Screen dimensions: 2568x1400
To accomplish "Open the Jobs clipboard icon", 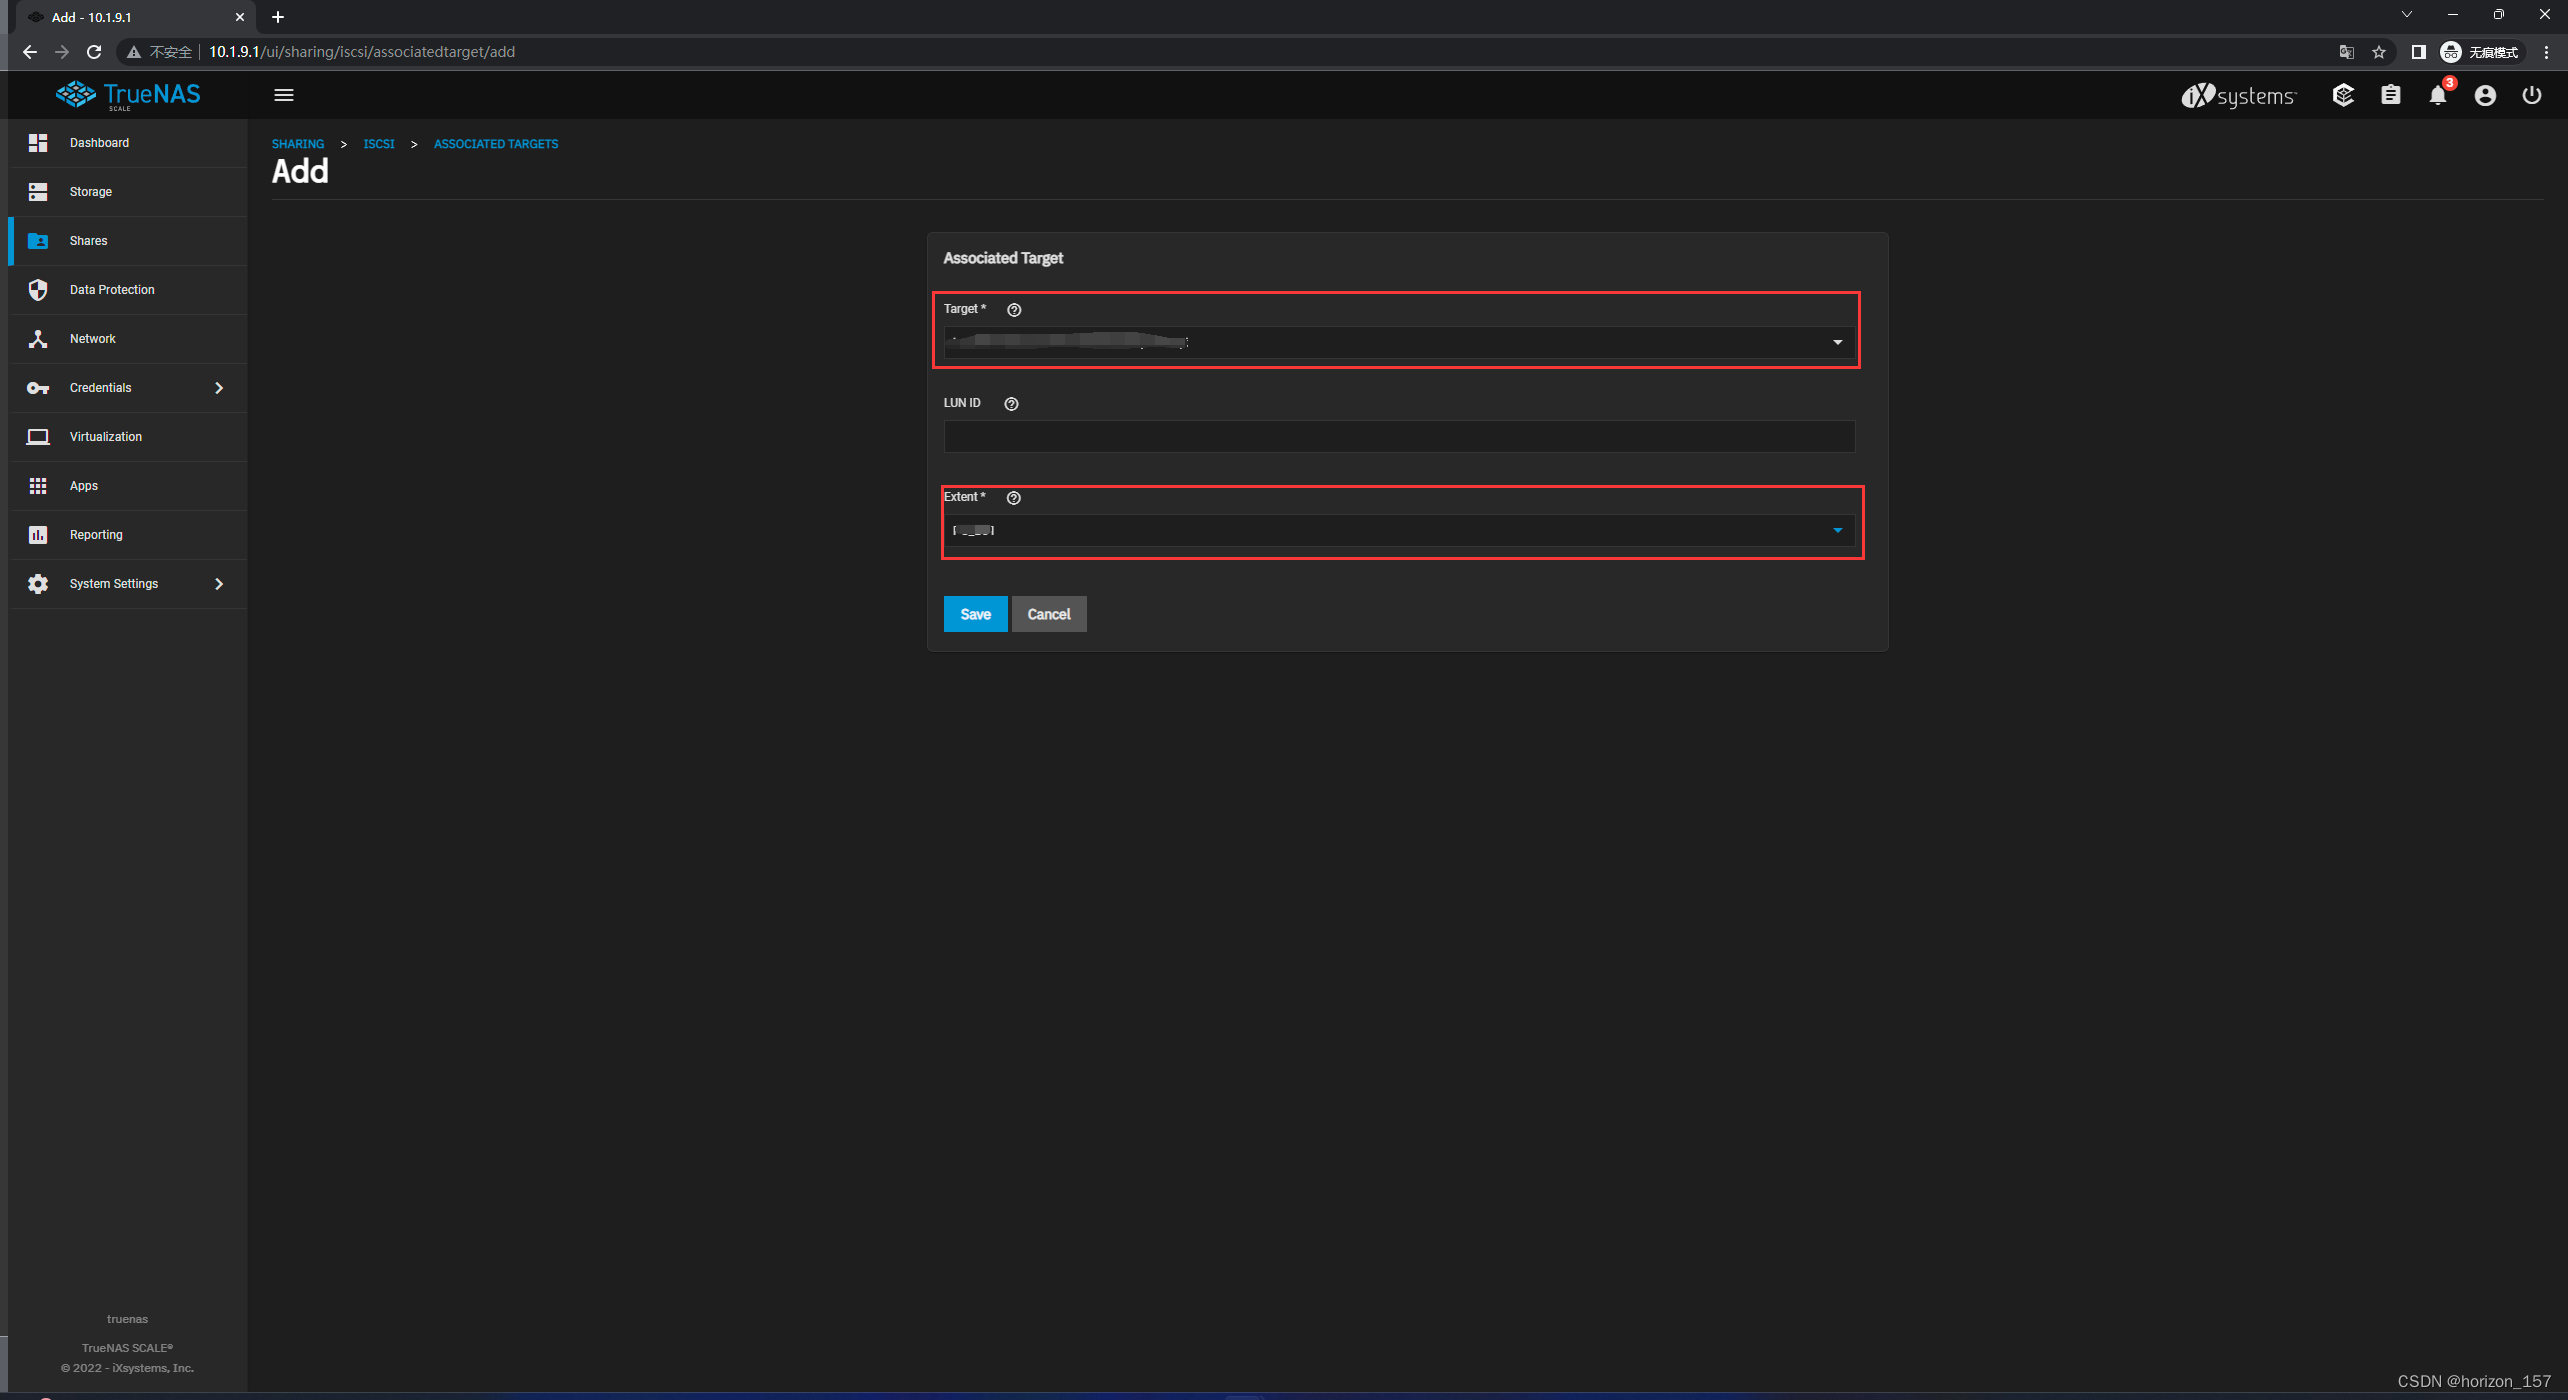I will (2390, 95).
